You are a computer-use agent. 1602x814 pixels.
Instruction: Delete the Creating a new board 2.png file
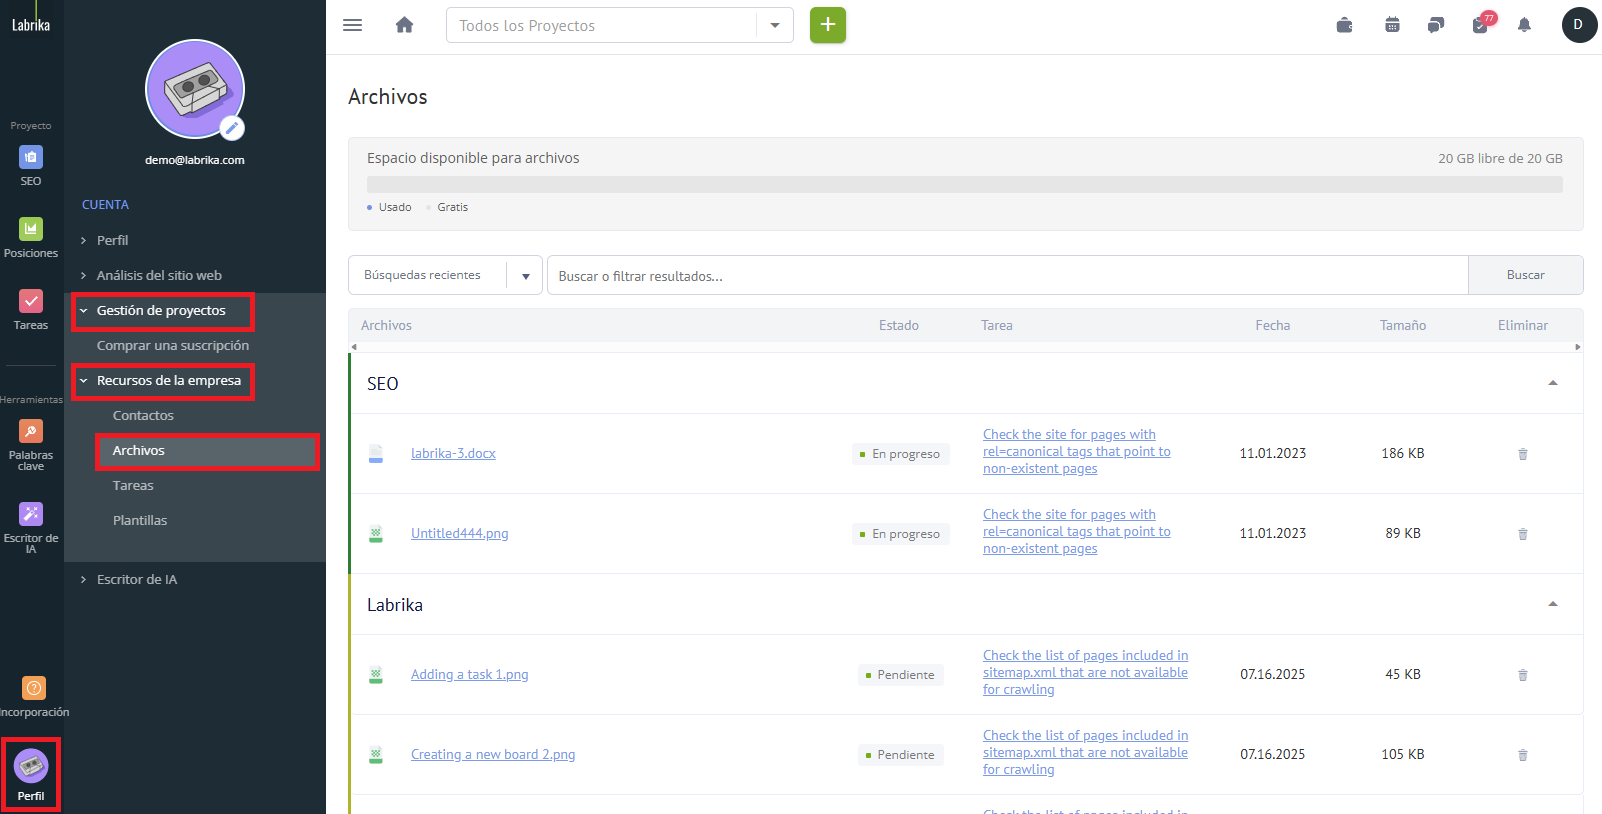(x=1523, y=755)
